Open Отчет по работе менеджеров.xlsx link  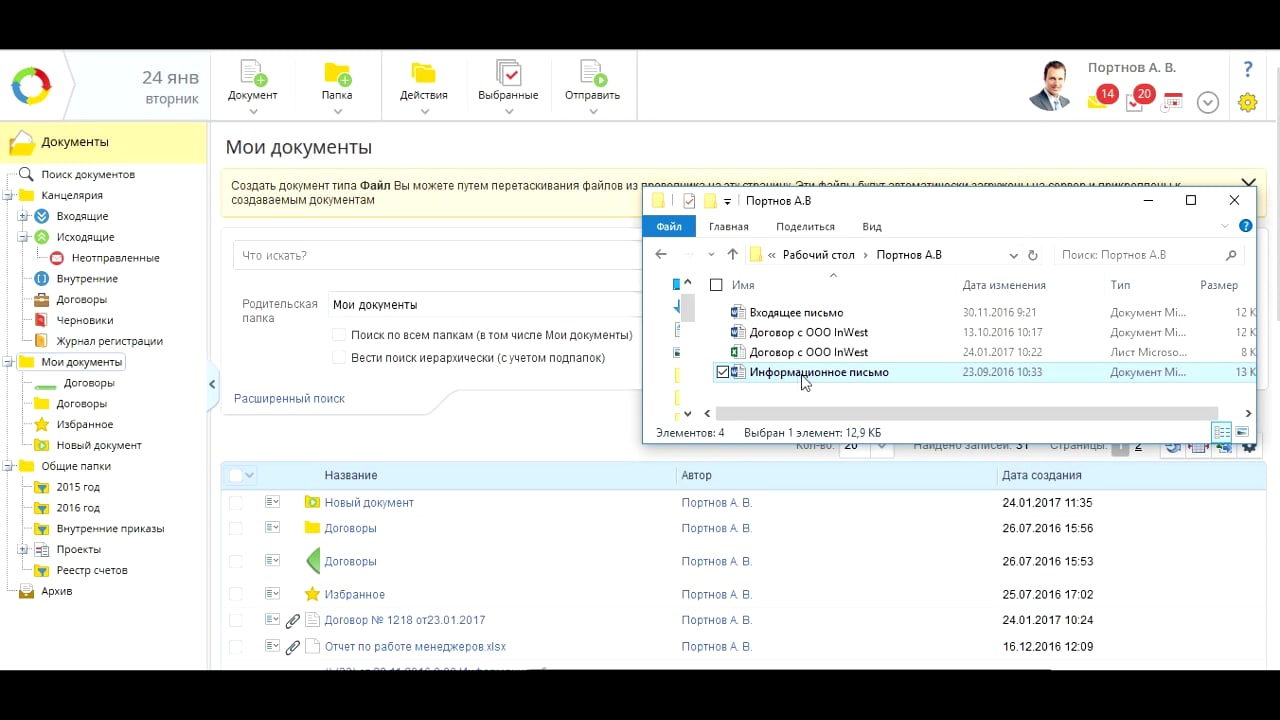[415, 646]
